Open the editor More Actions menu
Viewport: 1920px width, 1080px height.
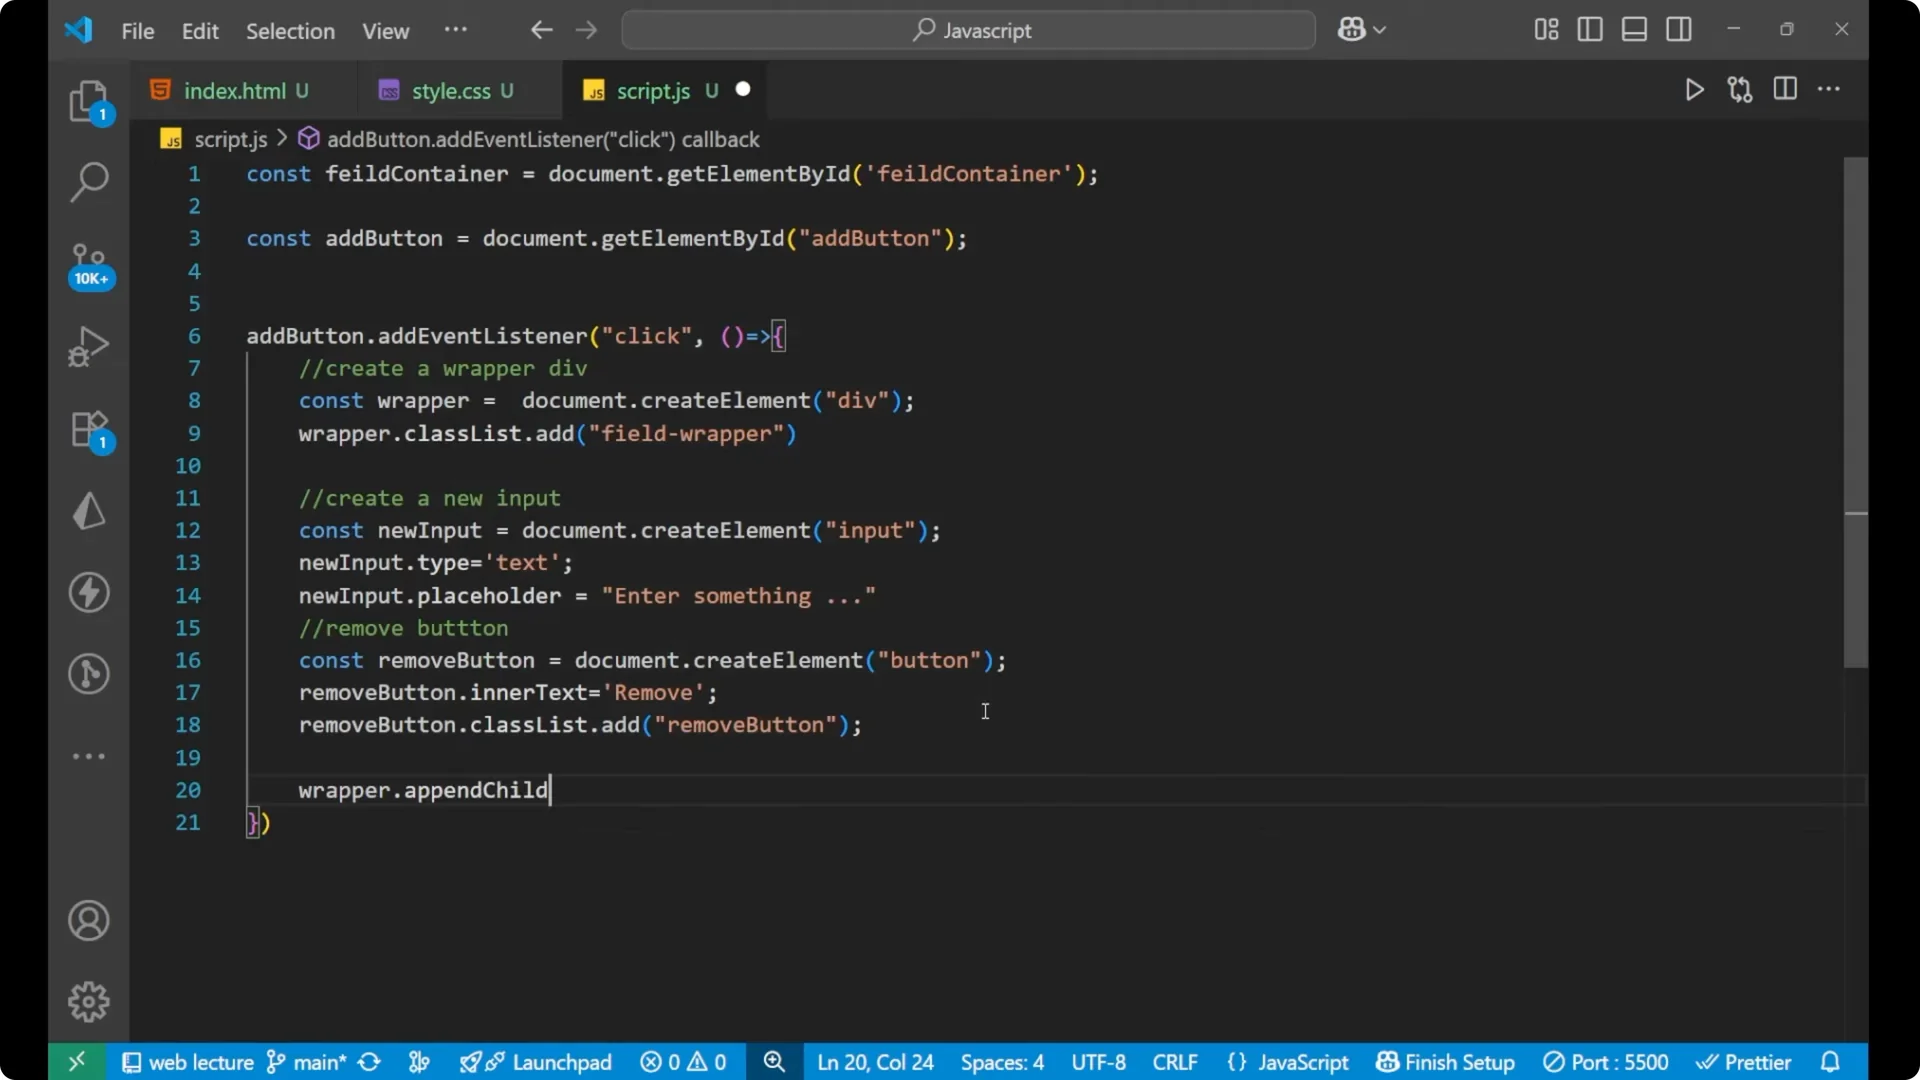[x=1830, y=89]
